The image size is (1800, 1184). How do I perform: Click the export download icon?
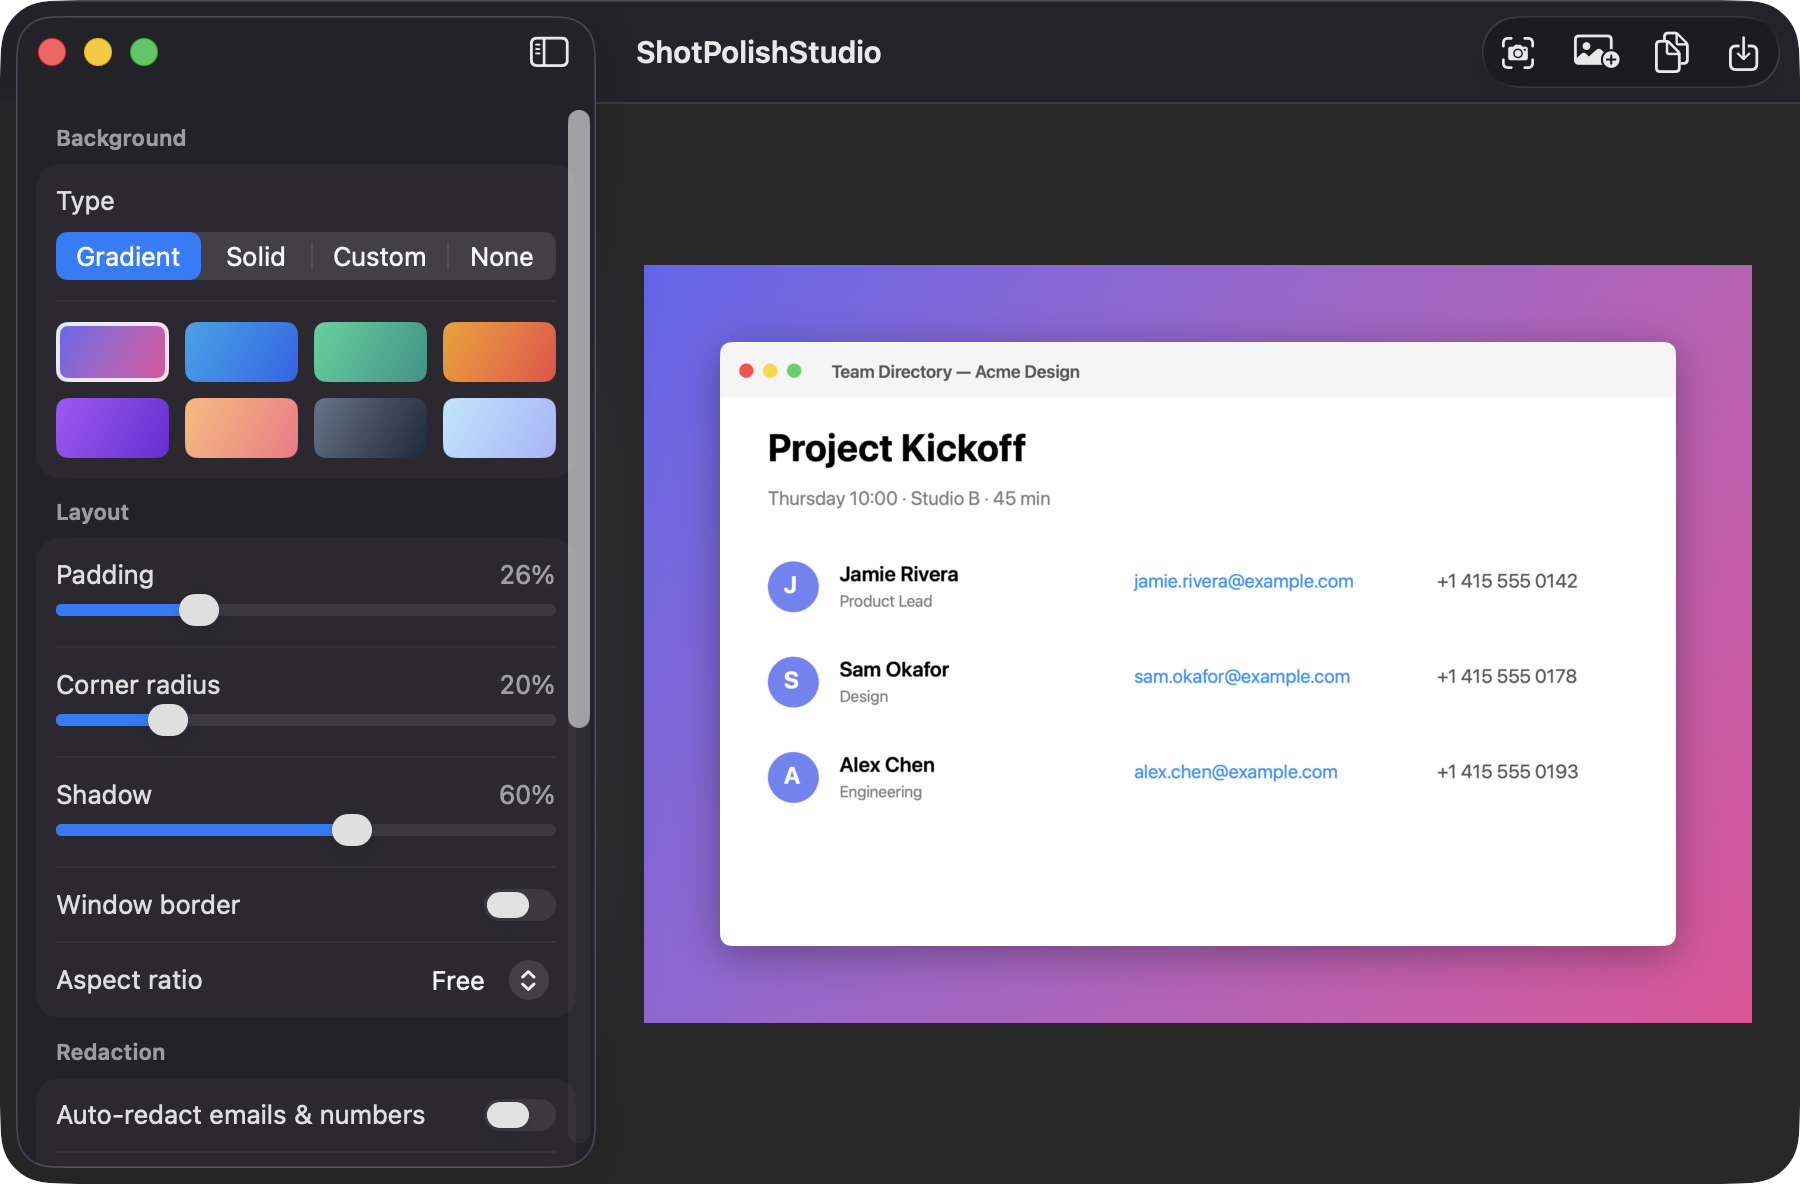1743,52
